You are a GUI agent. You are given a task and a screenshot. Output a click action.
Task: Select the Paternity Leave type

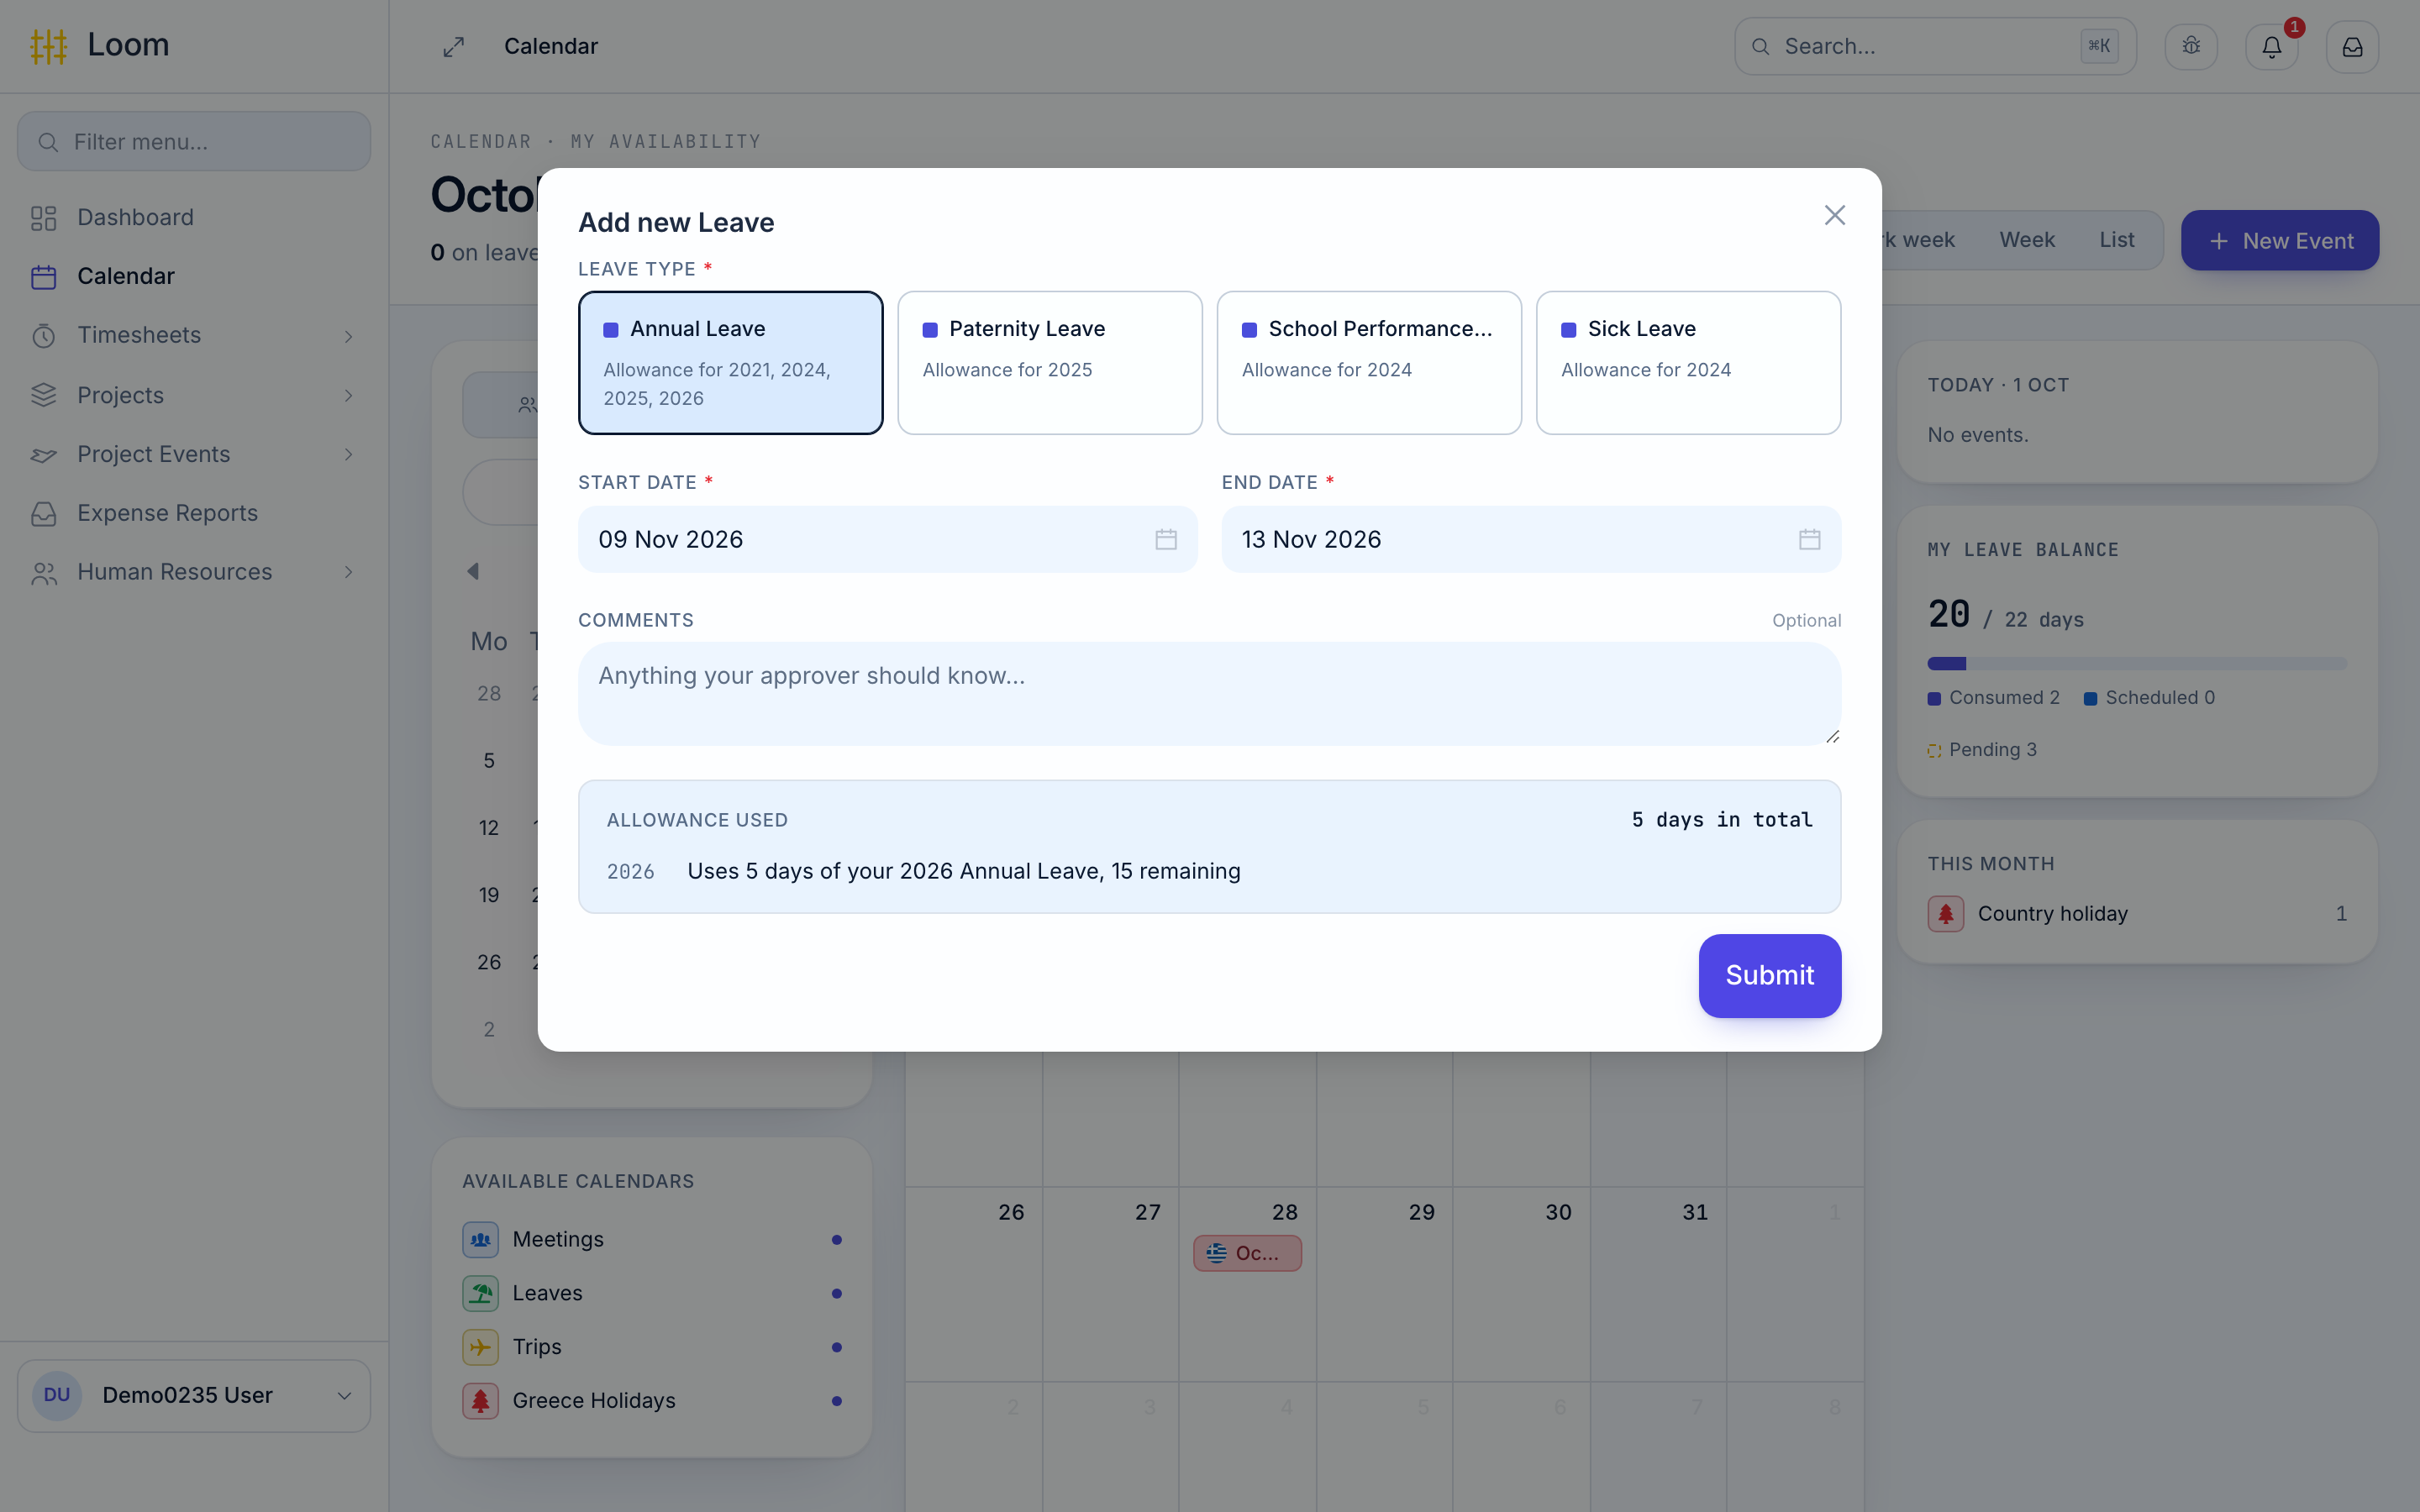pyautogui.click(x=1049, y=363)
